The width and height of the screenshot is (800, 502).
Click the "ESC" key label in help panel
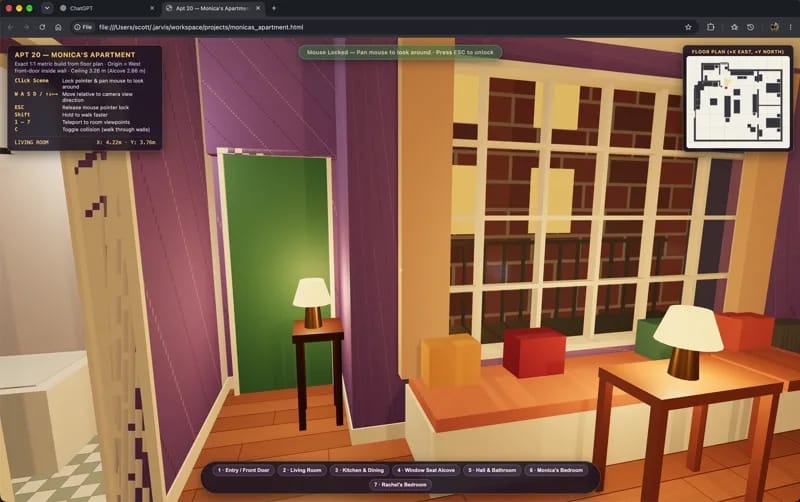point(19,107)
